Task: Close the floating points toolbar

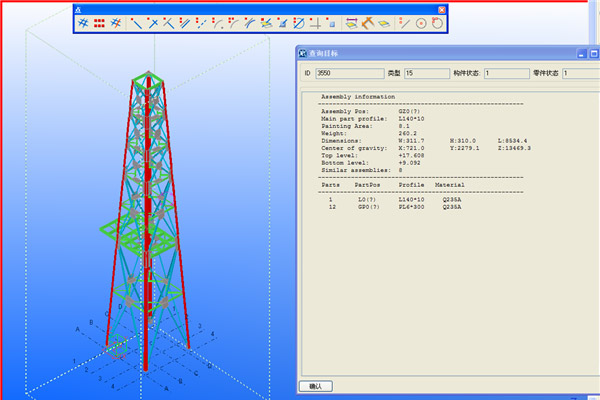Action: 444,9
